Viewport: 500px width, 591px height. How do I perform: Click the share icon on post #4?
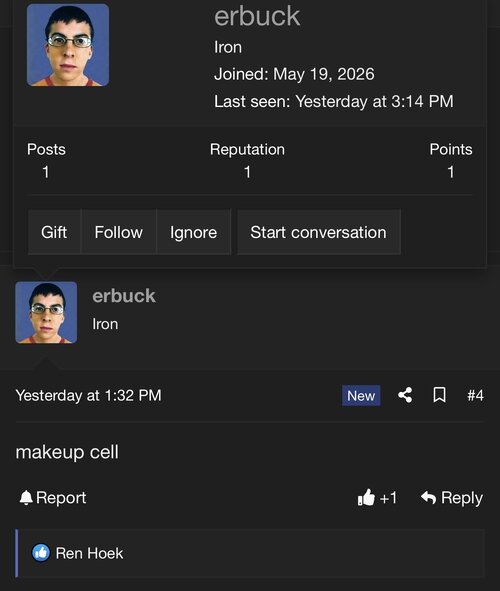[x=405, y=395]
